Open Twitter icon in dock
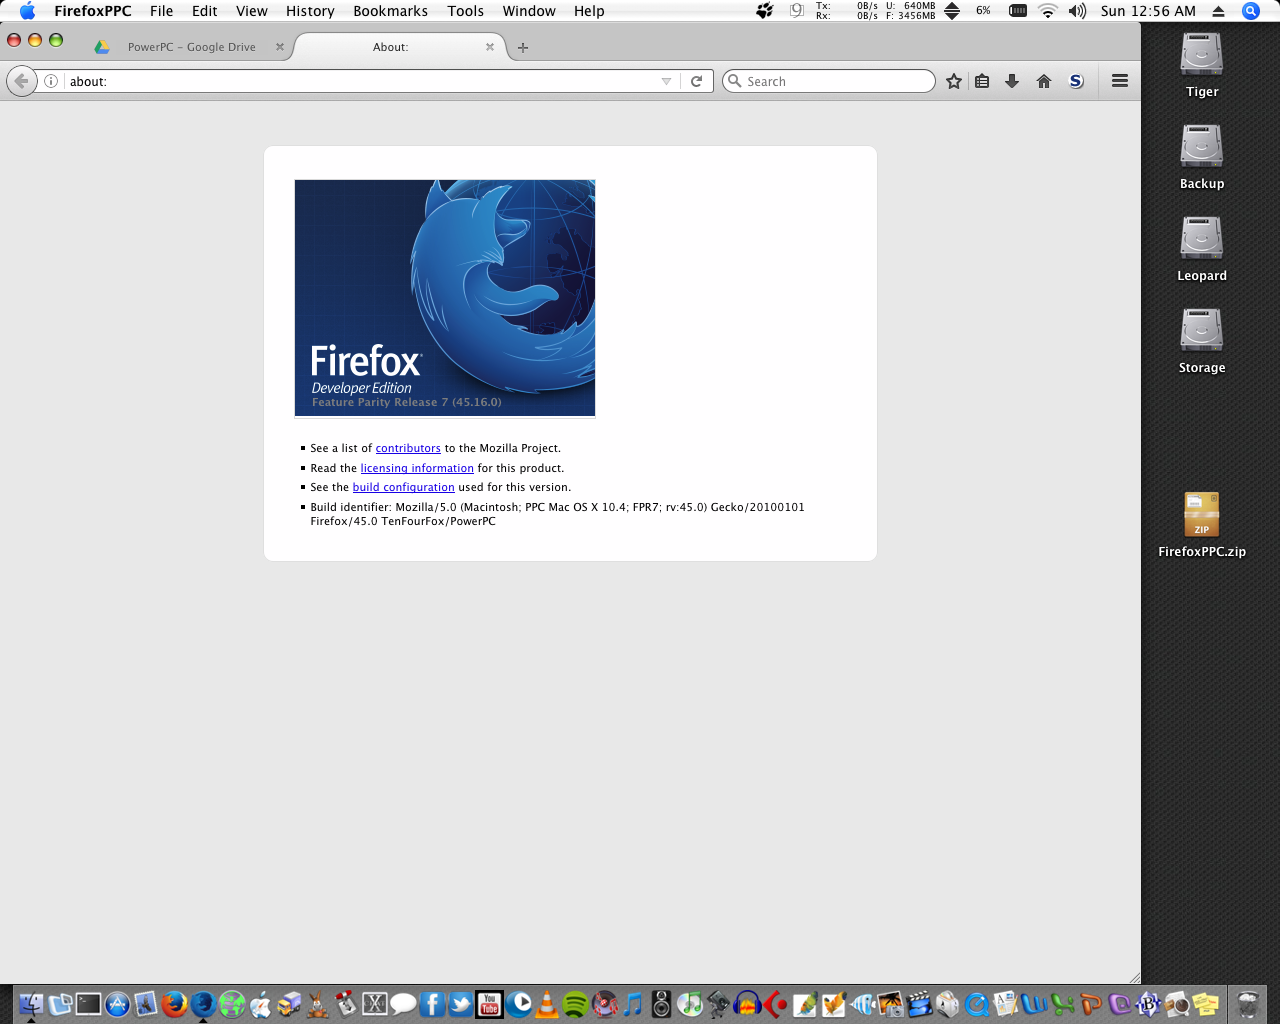This screenshot has width=1280, height=1024. [460, 1004]
